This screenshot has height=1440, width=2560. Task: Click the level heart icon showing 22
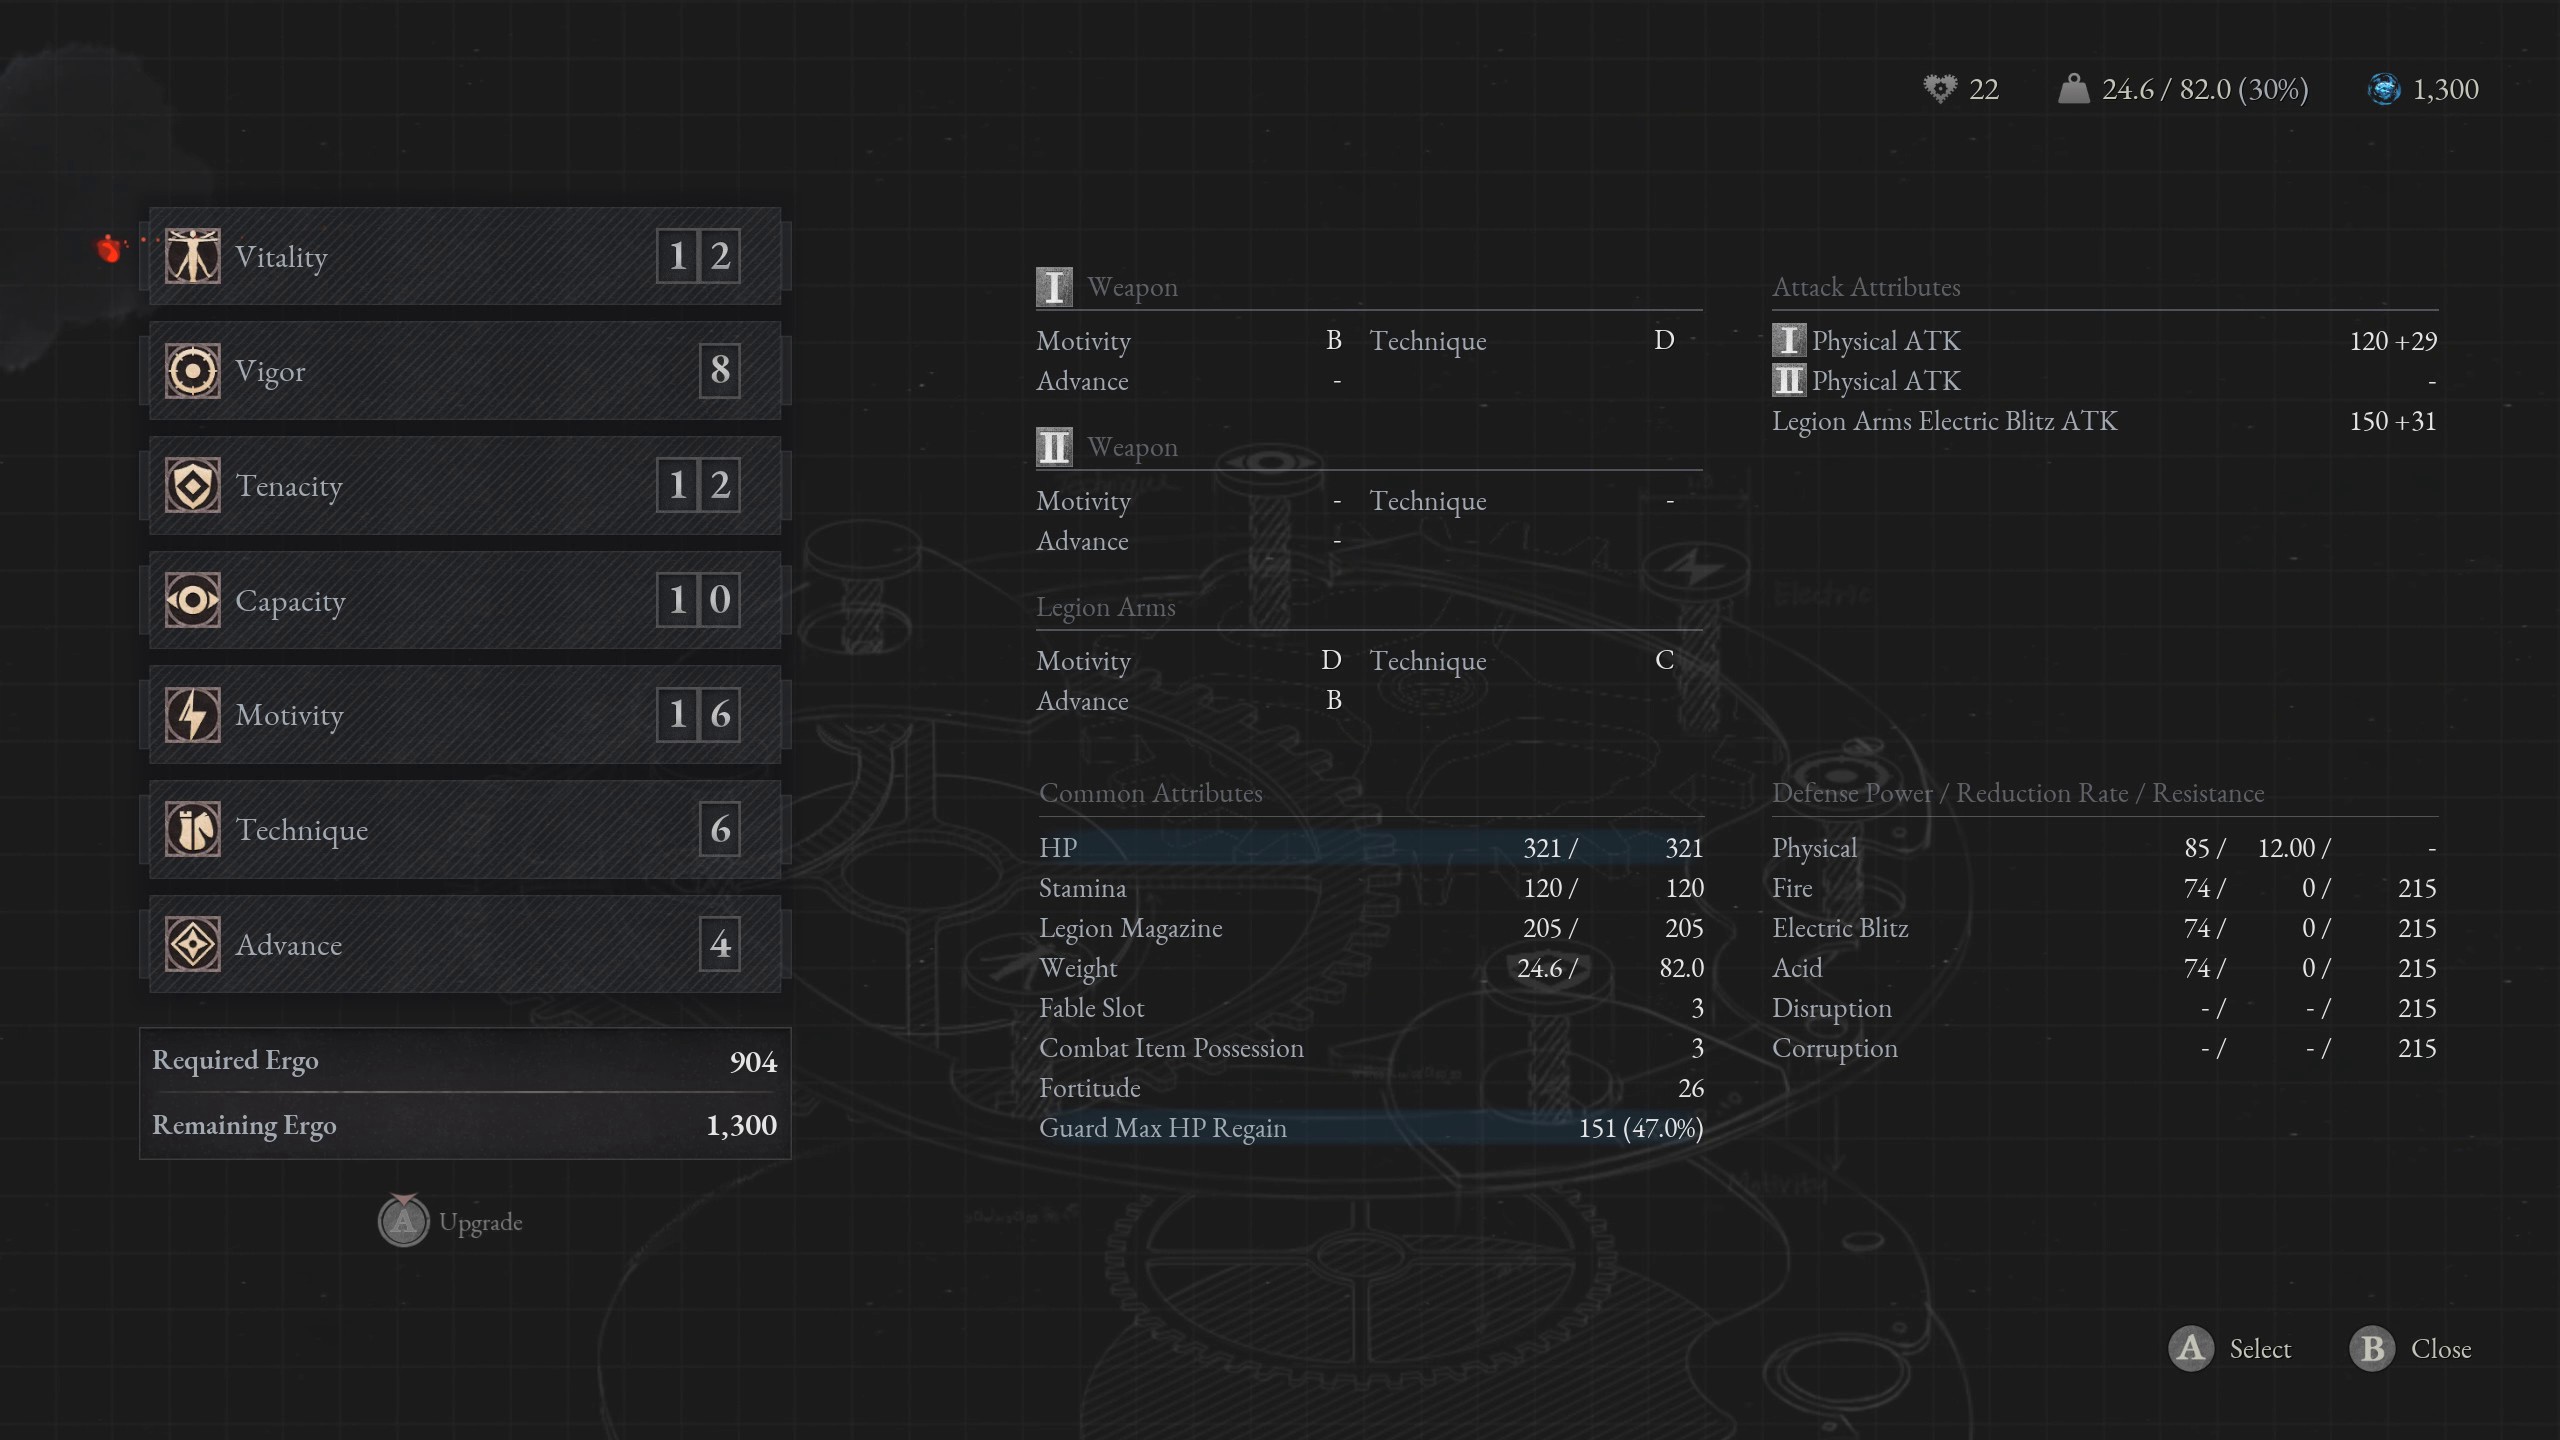pos(1939,89)
